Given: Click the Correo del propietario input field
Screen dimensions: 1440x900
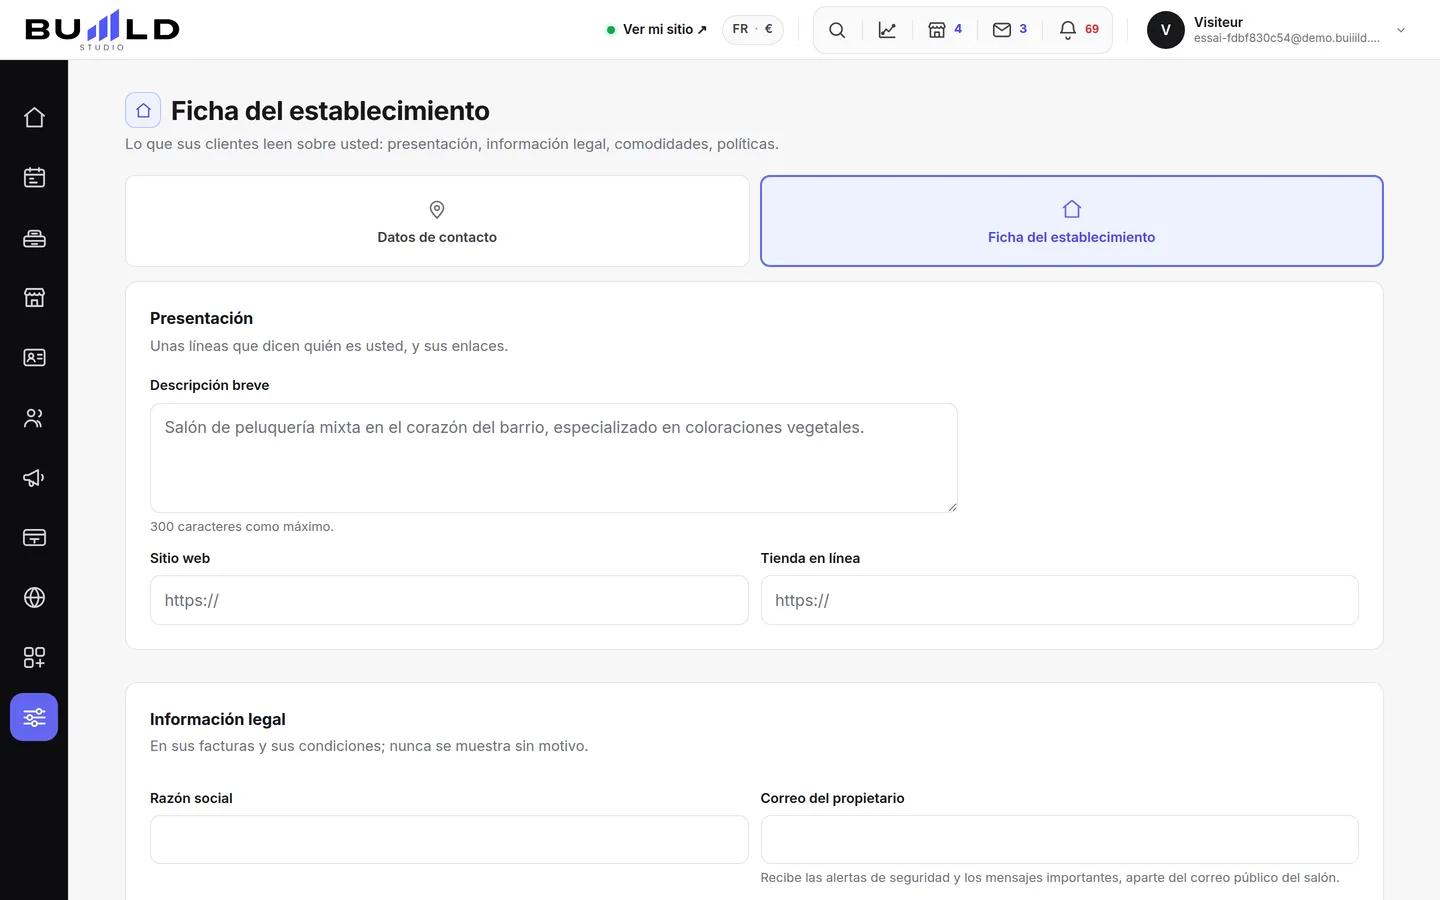Looking at the screenshot, I should pyautogui.click(x=1060, y=839).
